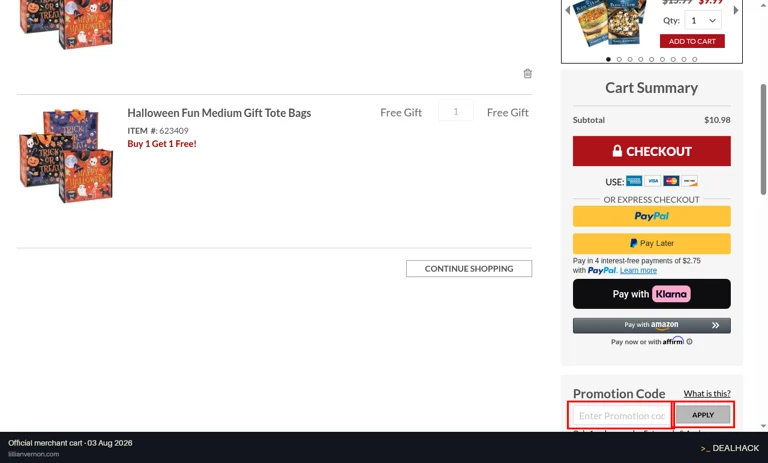The width and height of the screenshot is (768, 463).
Task: Pay with Klarna button
Action: click(x=651, y=294)
